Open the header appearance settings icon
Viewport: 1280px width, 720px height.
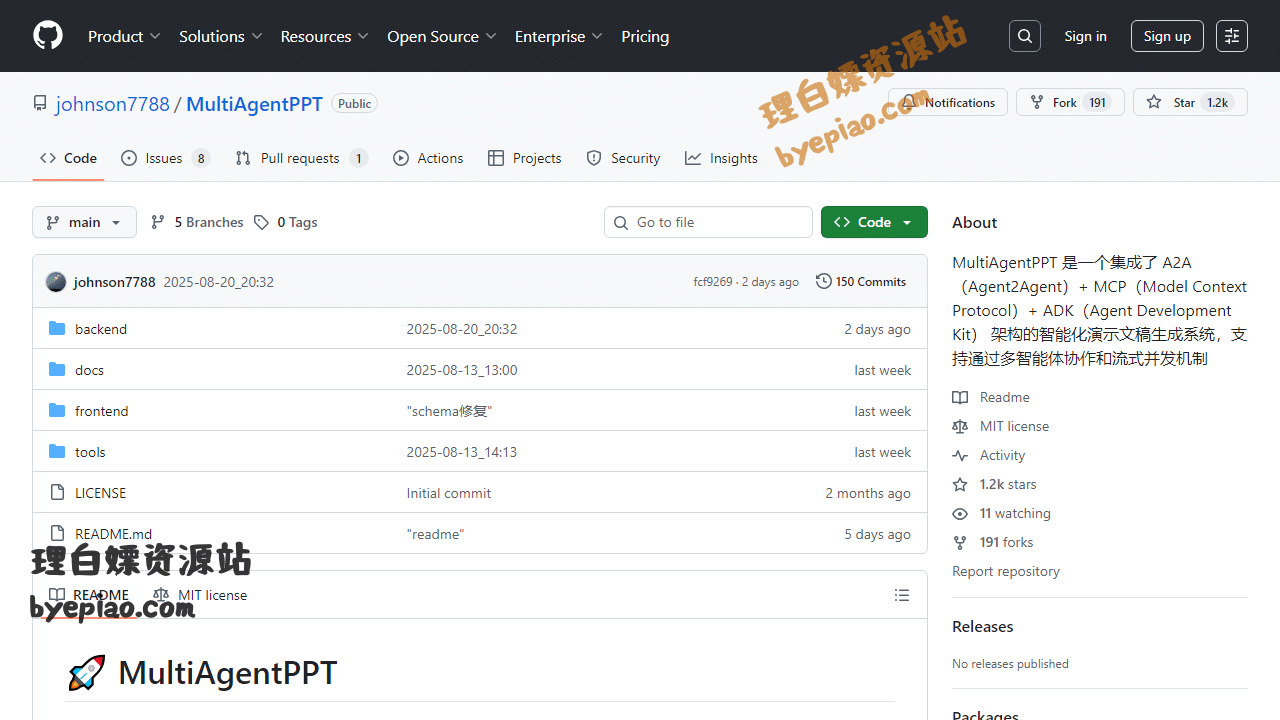(x=1232, y=36)
